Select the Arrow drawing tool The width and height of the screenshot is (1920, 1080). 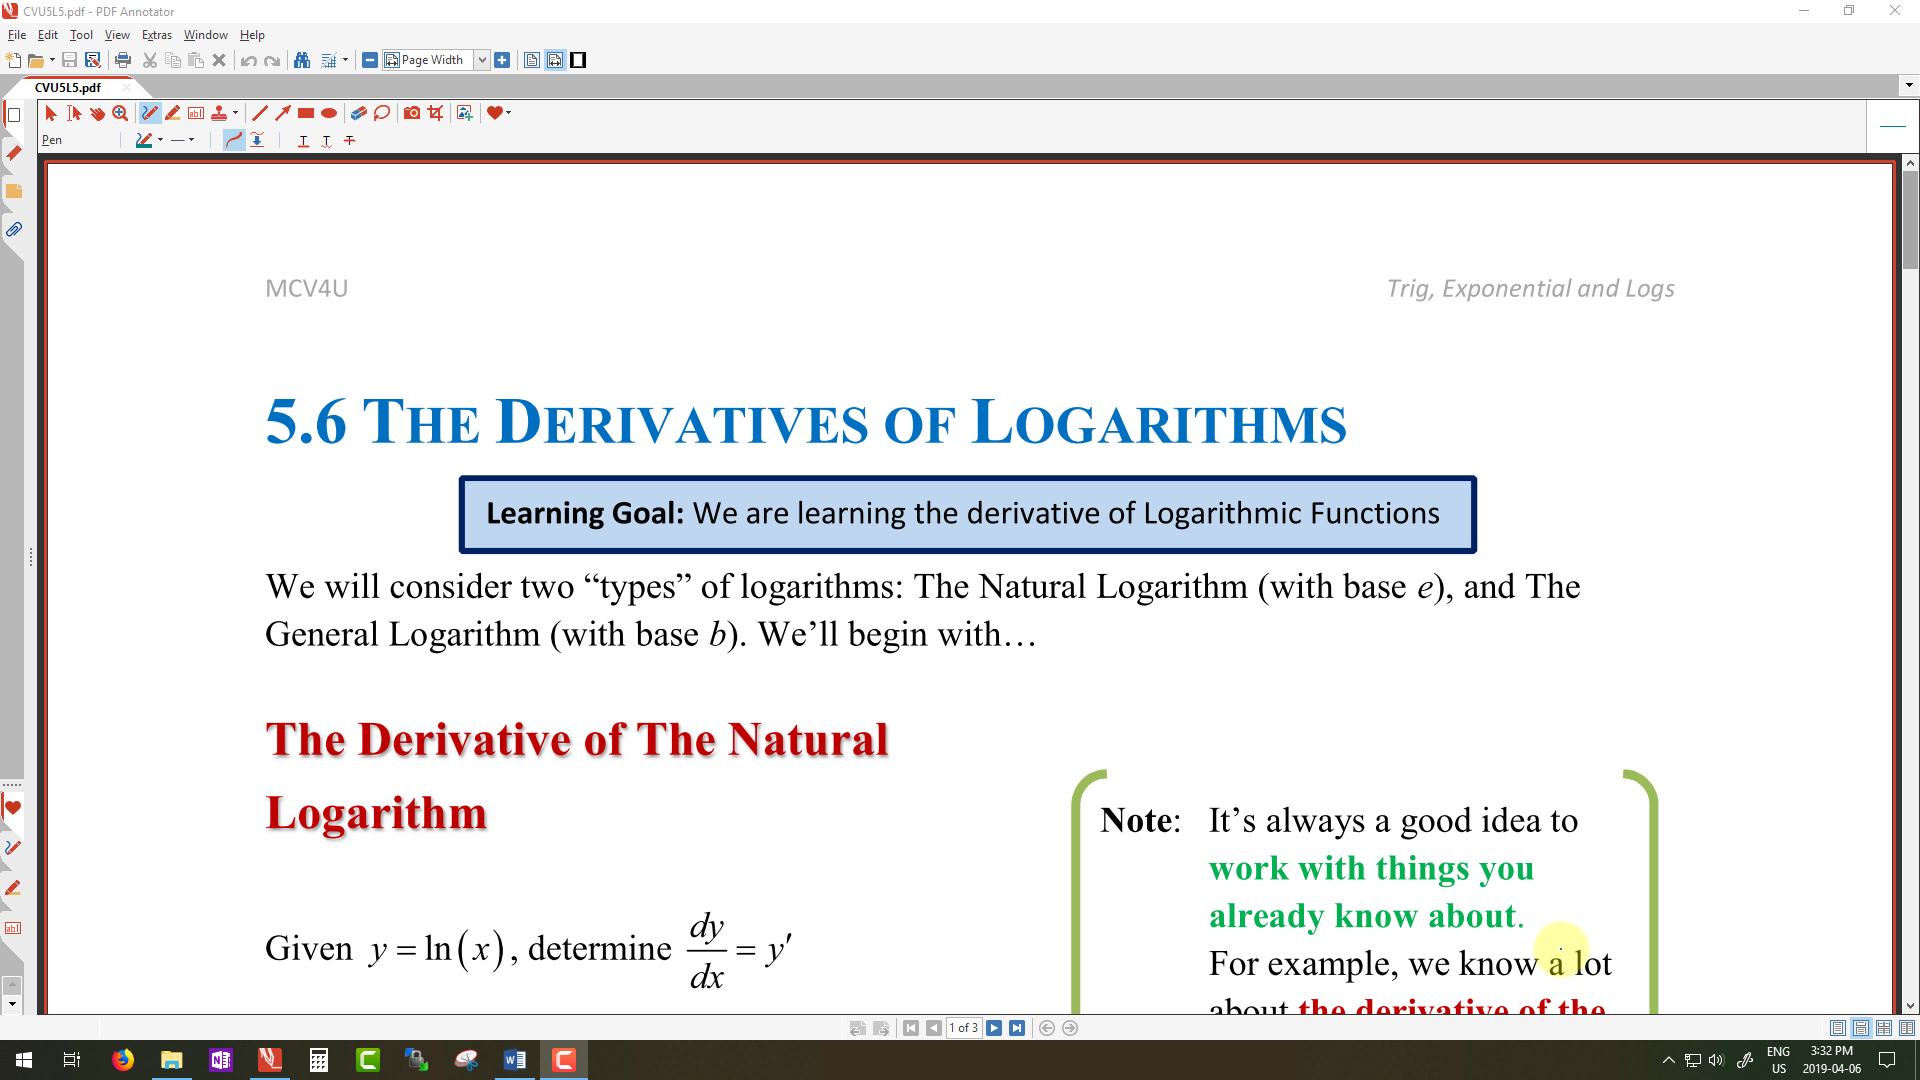(x=283, y=113)
